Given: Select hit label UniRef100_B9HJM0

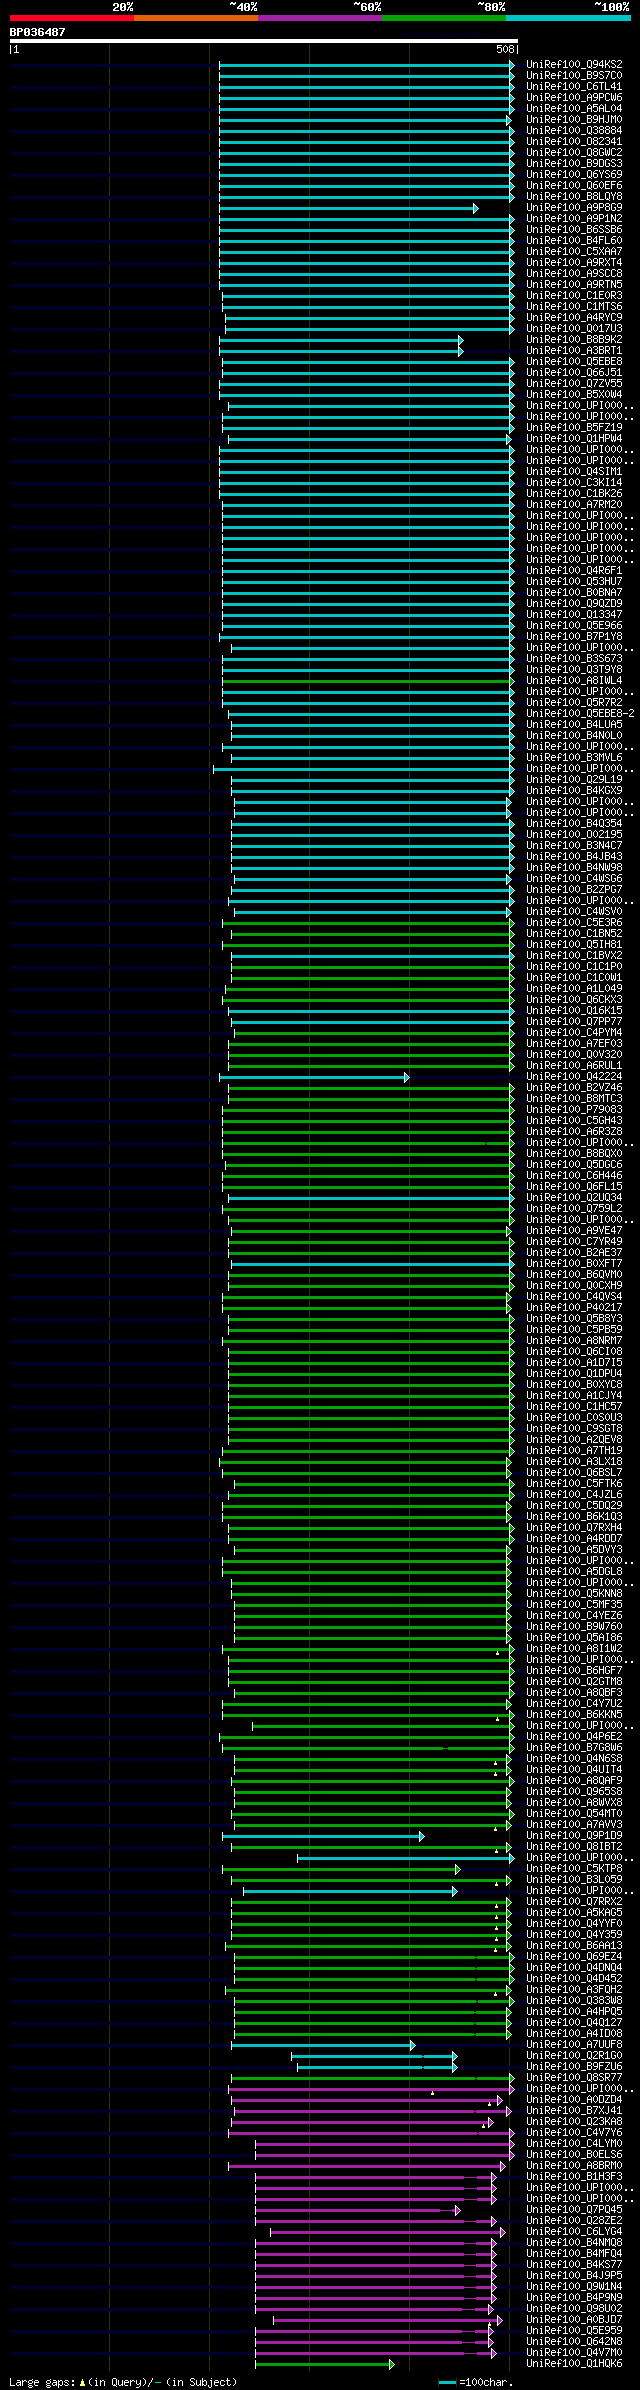Looking at the screenshot, I should coord(574,120).
